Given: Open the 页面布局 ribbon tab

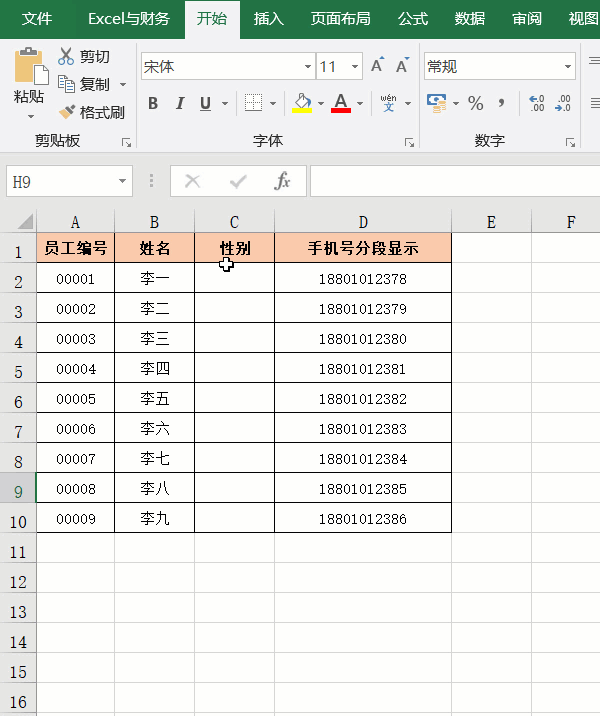Looking at the screenshot, I should 340,19.
